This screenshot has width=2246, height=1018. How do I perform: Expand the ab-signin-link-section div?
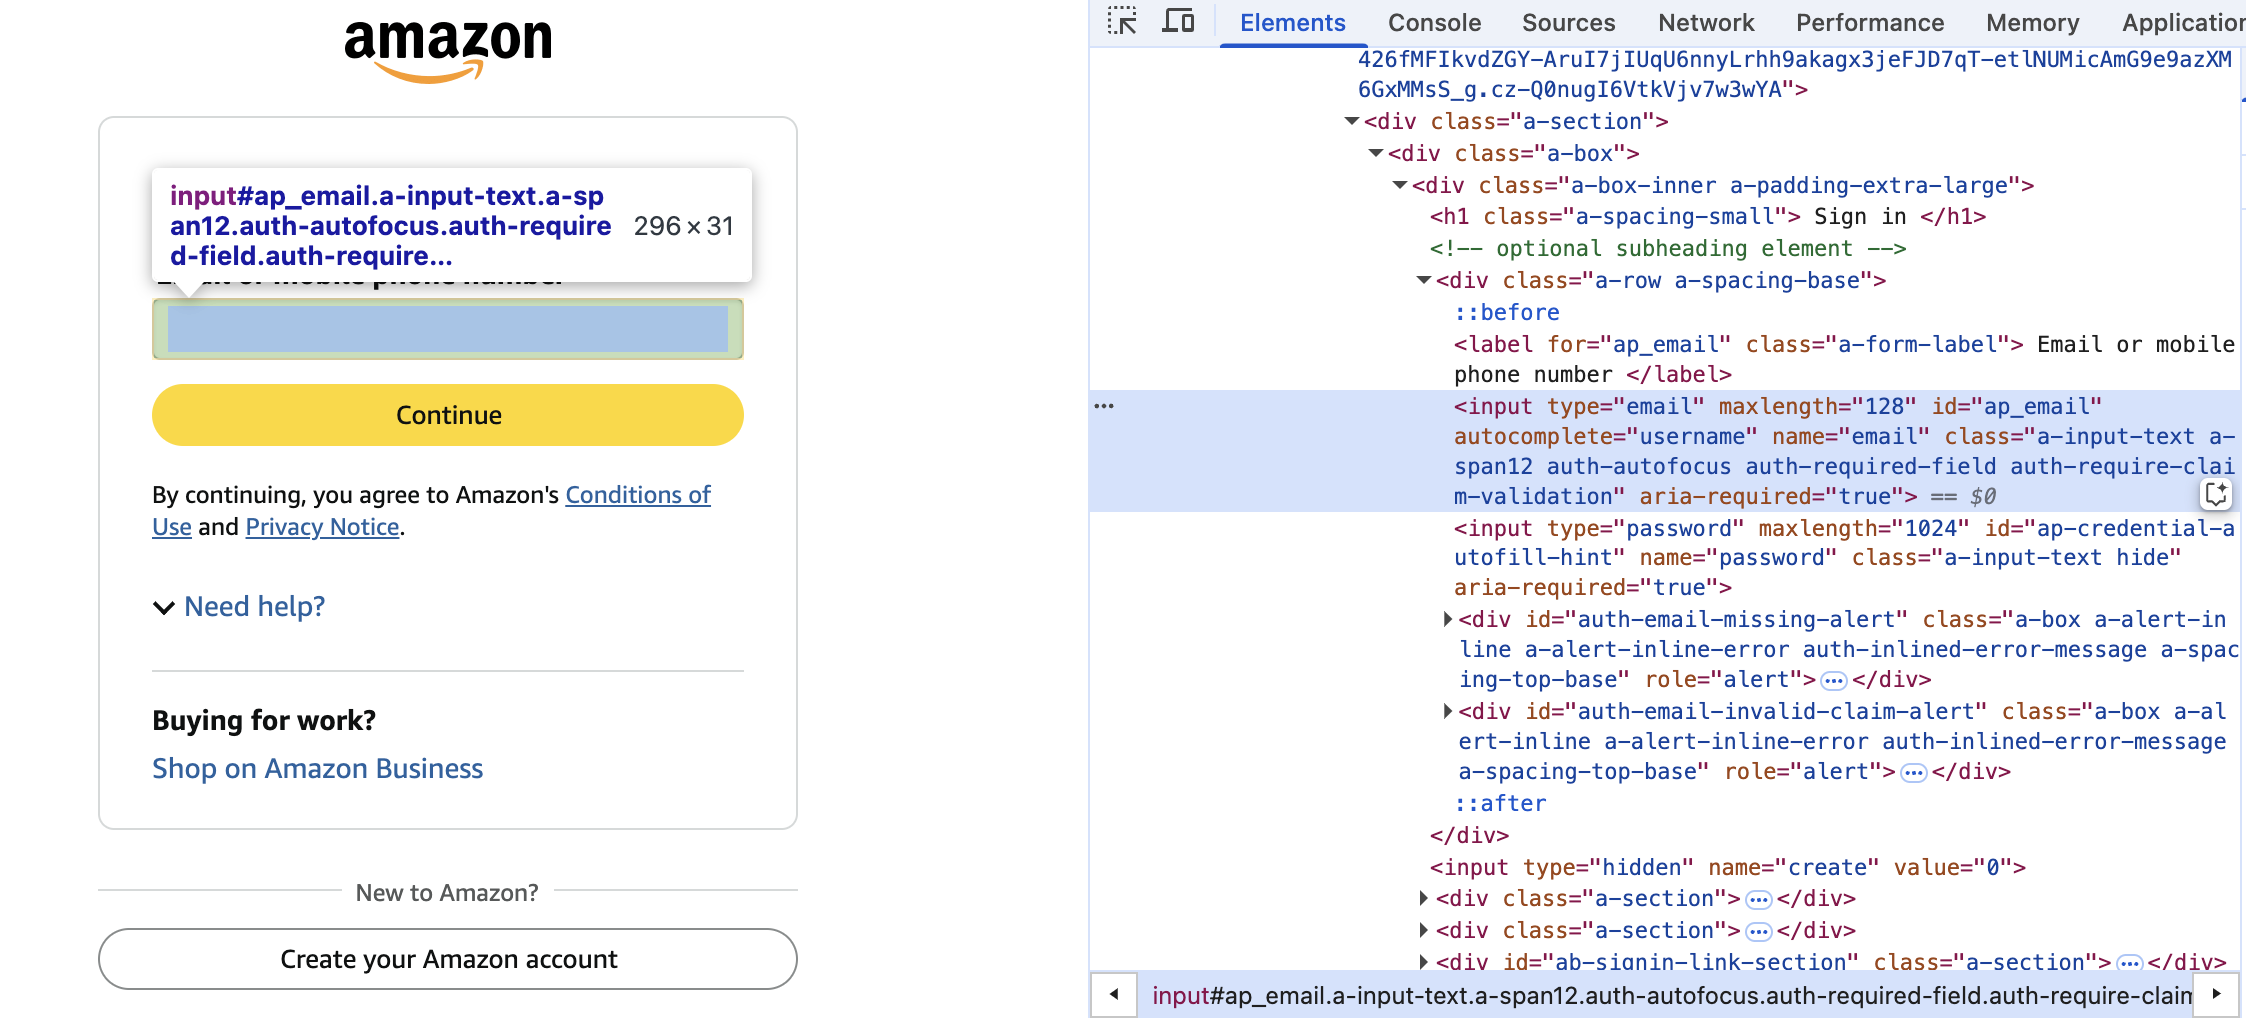[x=1423, y=962]
